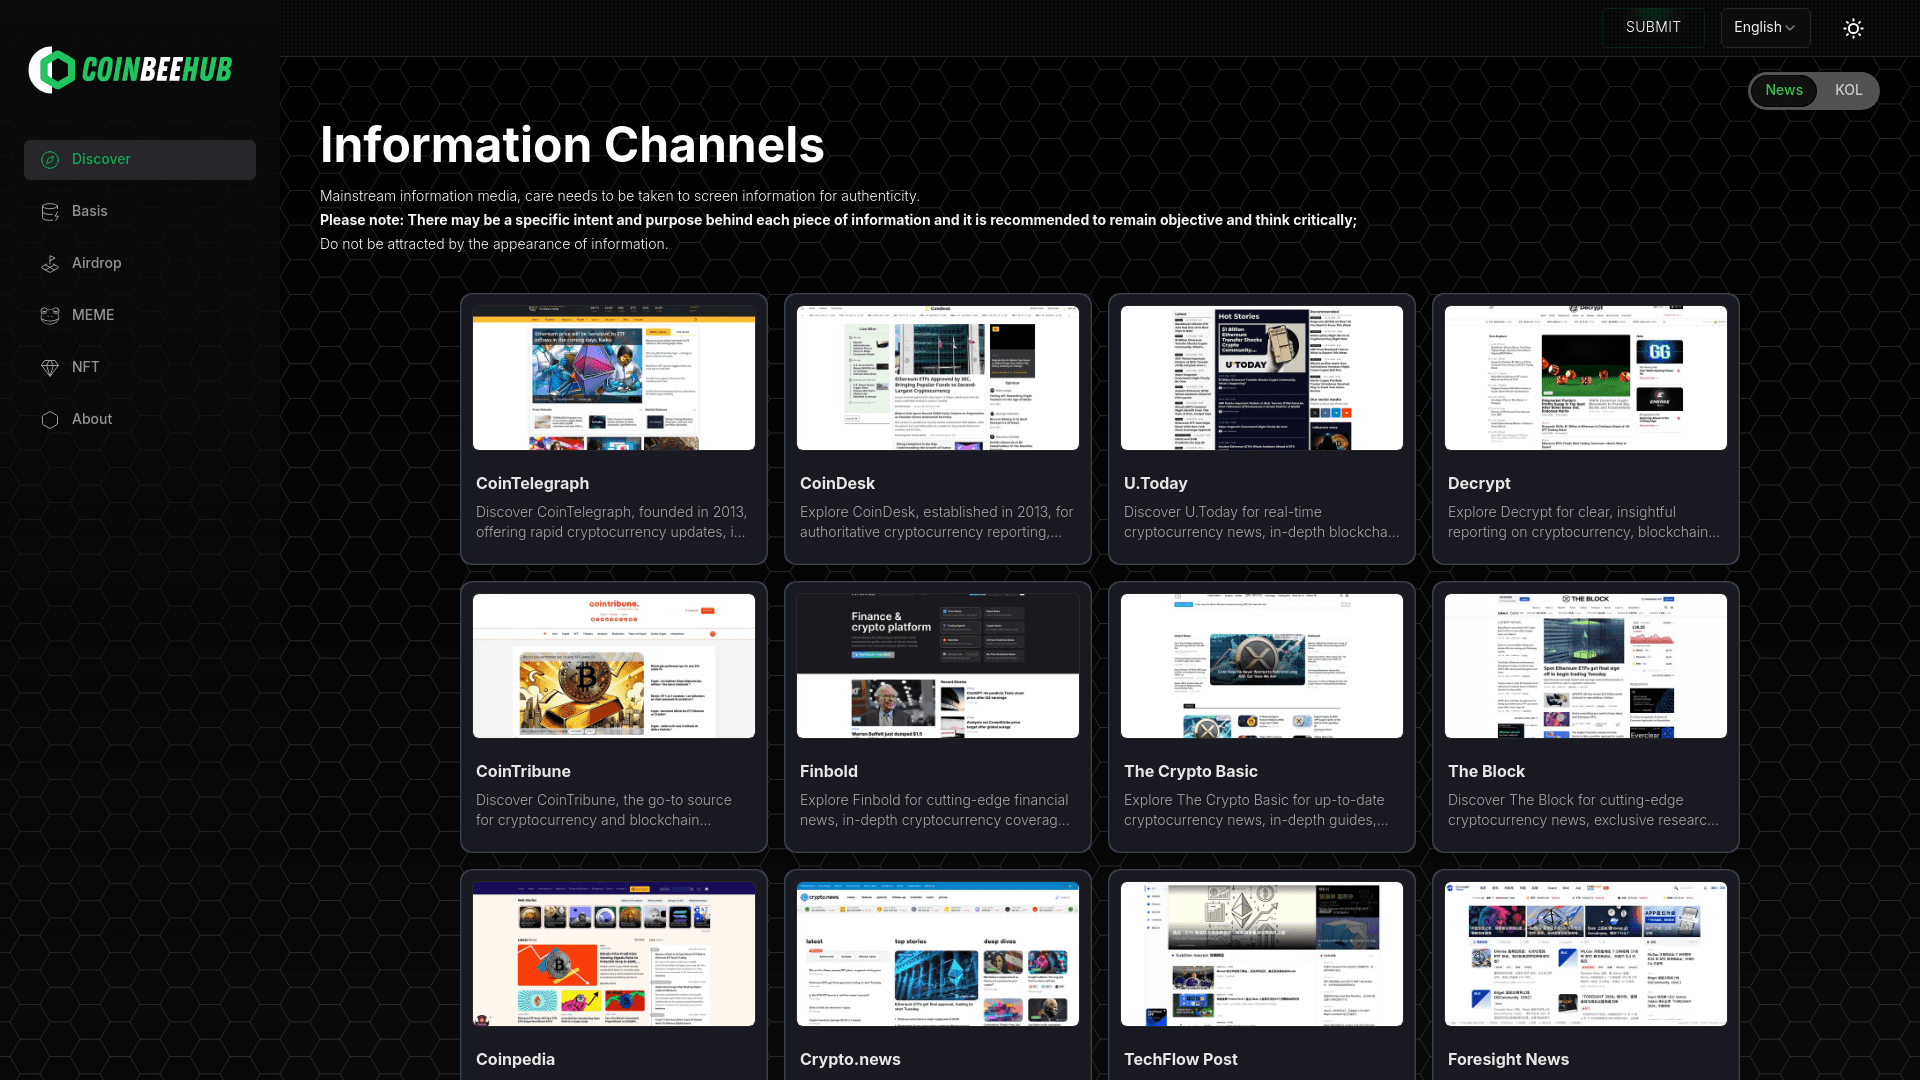Click the Discover compass icon
1920x1080 pixels.
click(x=50, y=160)
